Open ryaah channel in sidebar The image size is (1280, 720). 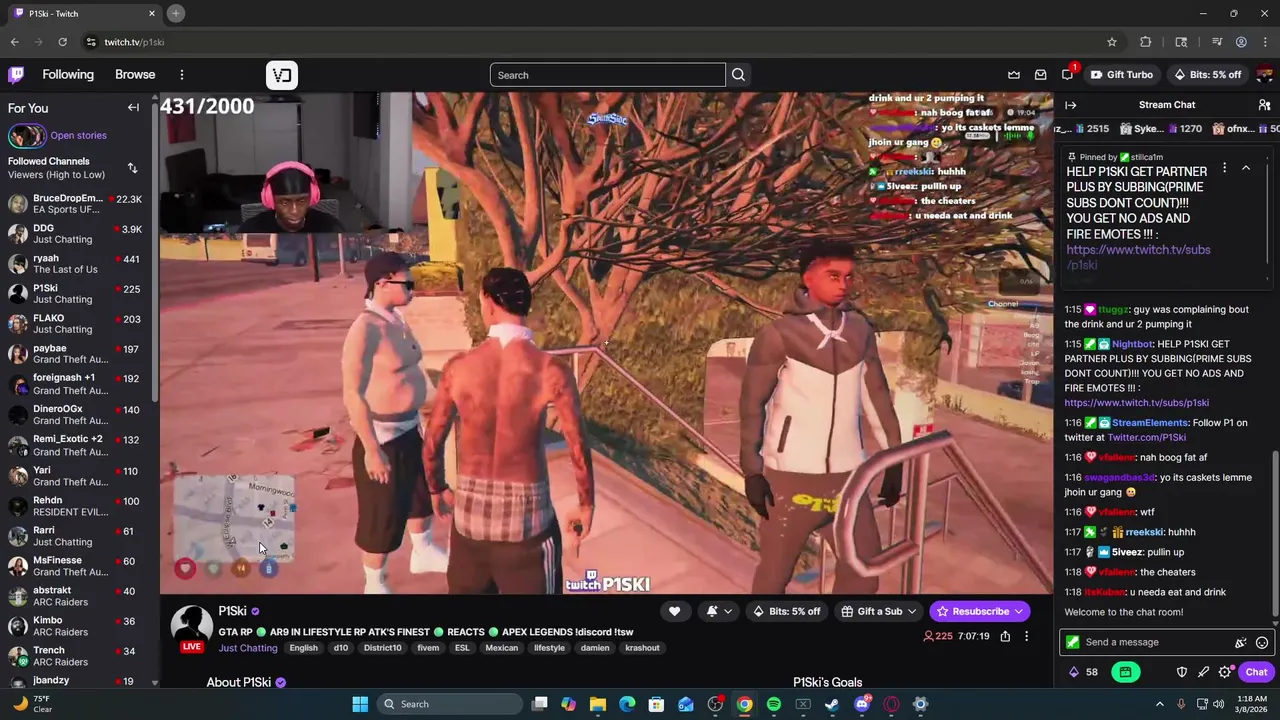pyautogui.click(x=76, y=264)
